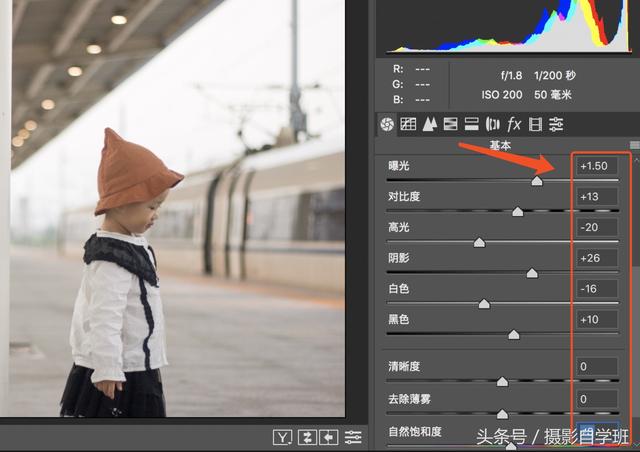This screenshot has height=452, width=640.
Task: Swap before and after settings icon
Action: pos(307,437)
